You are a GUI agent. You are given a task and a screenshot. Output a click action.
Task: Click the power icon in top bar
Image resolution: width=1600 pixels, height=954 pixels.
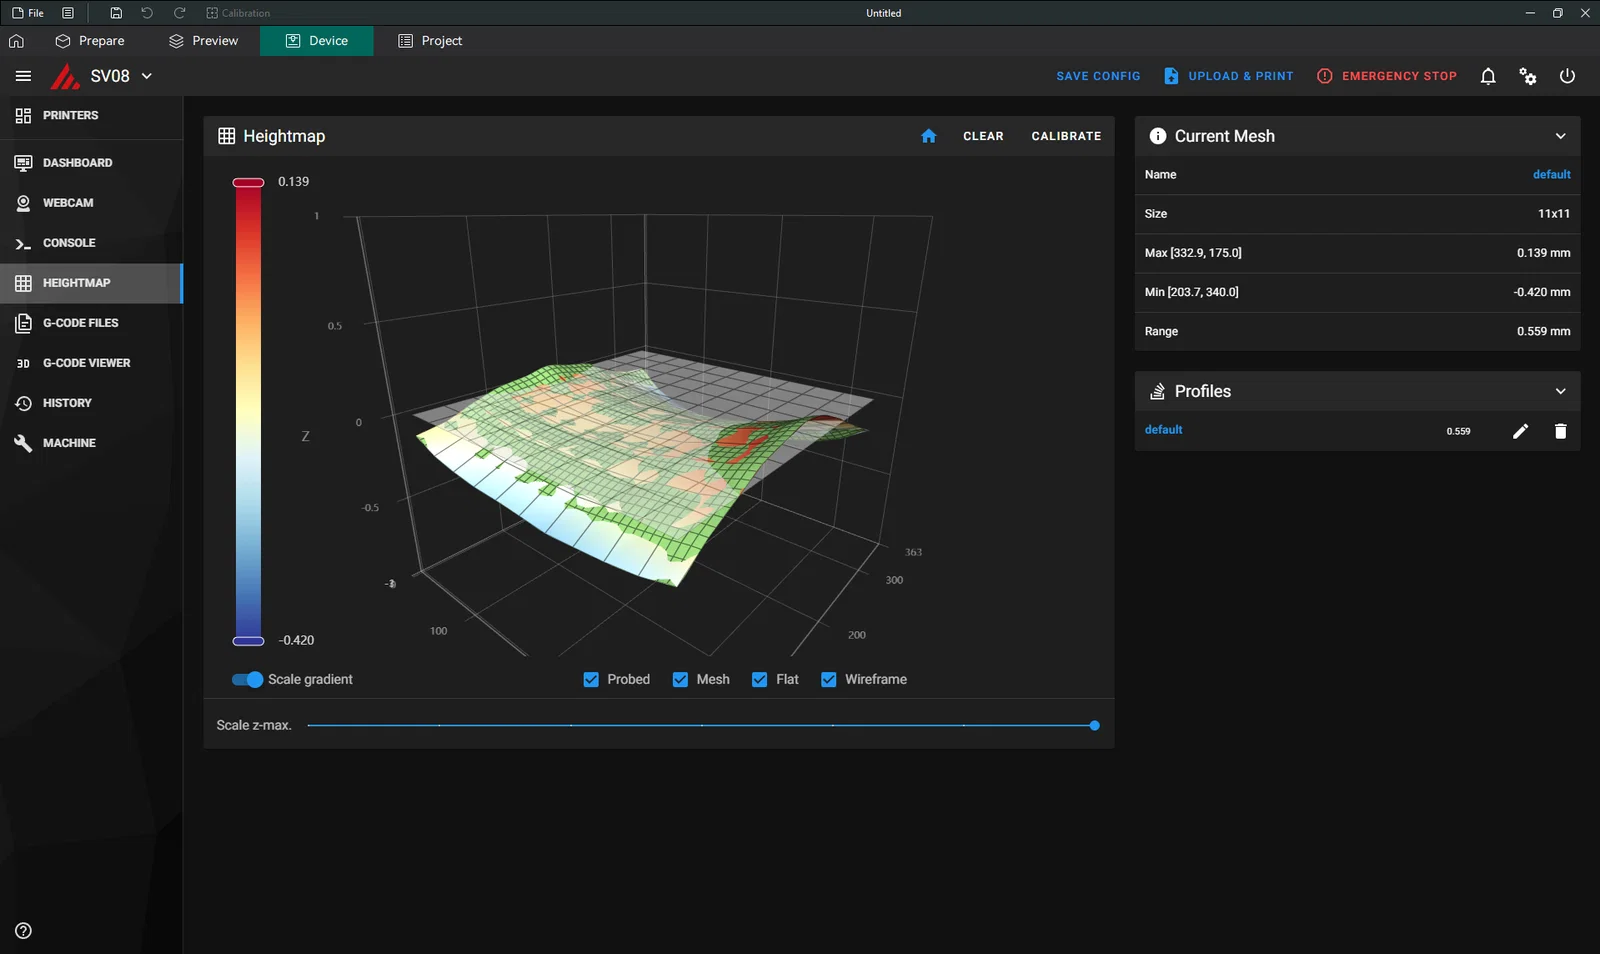(1567, 76)
